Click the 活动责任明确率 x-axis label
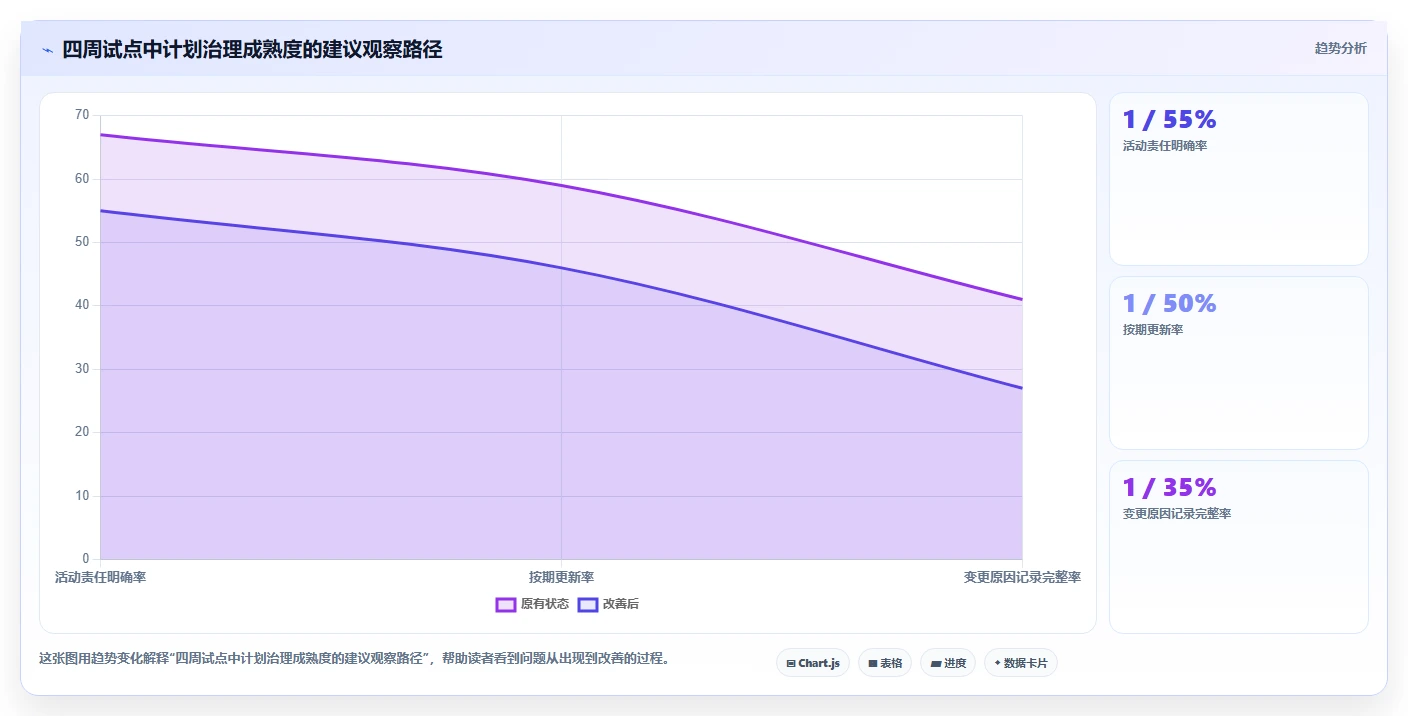The image size is (1408, 716). click(100, 578)
